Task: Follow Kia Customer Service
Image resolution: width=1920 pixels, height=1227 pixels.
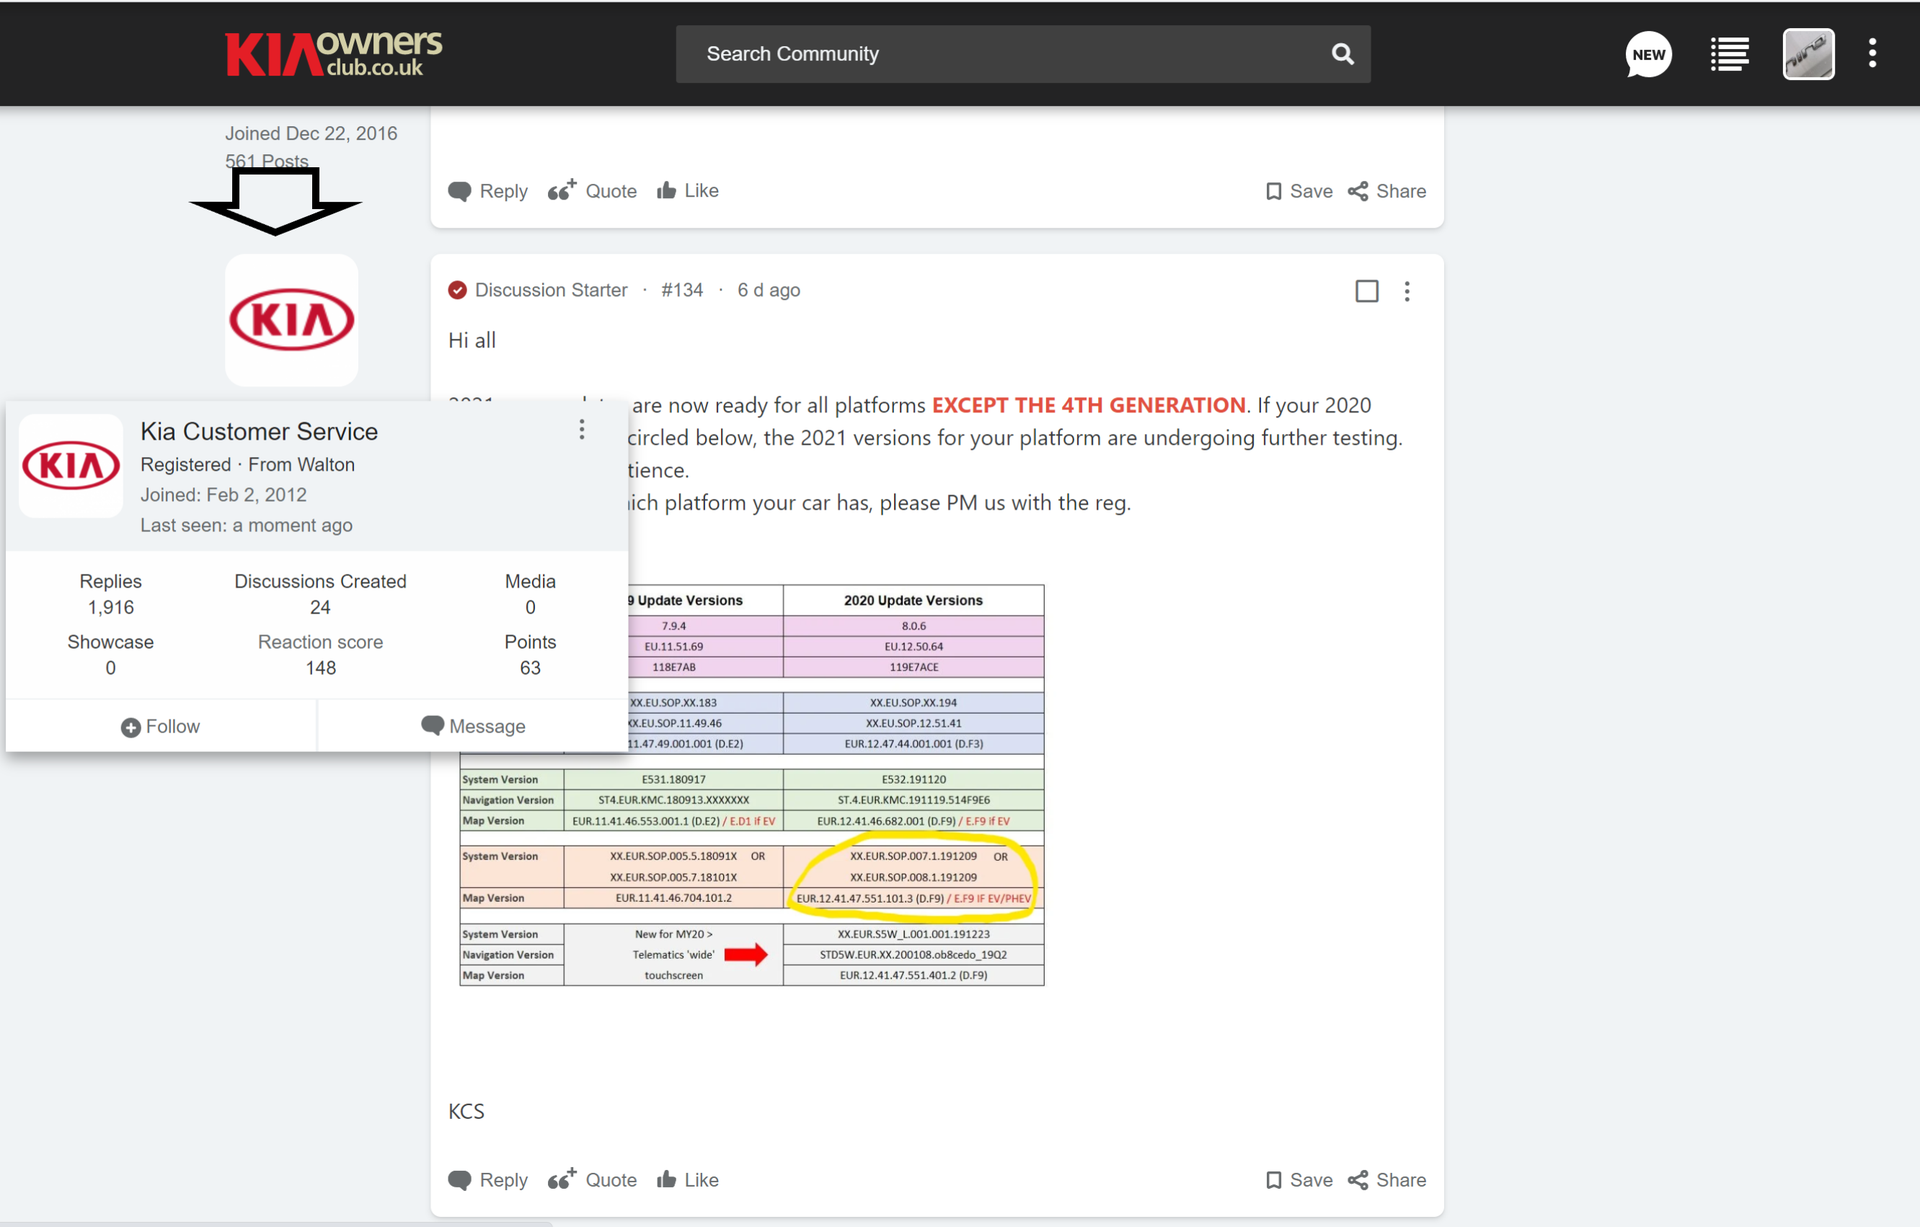Action: pos(160,727)
